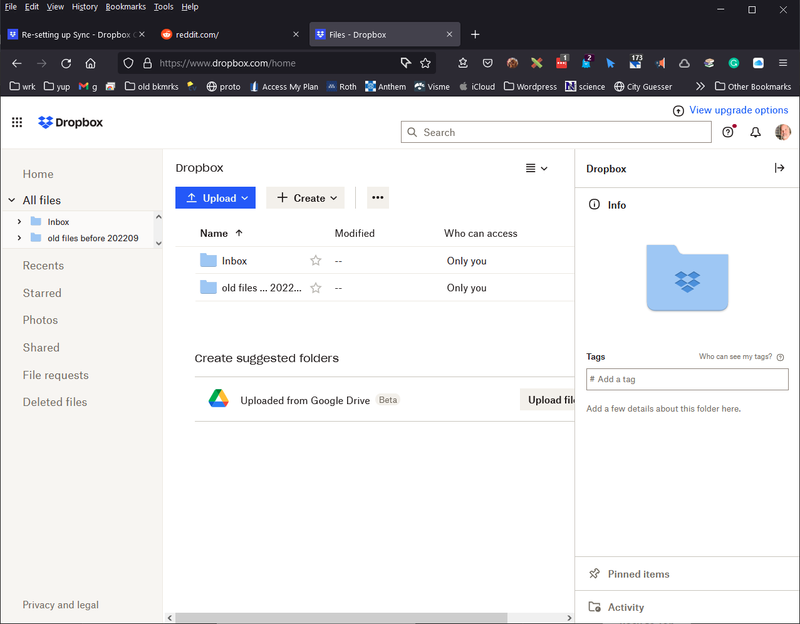Change the list view layout dropdown

click(537, 168)
